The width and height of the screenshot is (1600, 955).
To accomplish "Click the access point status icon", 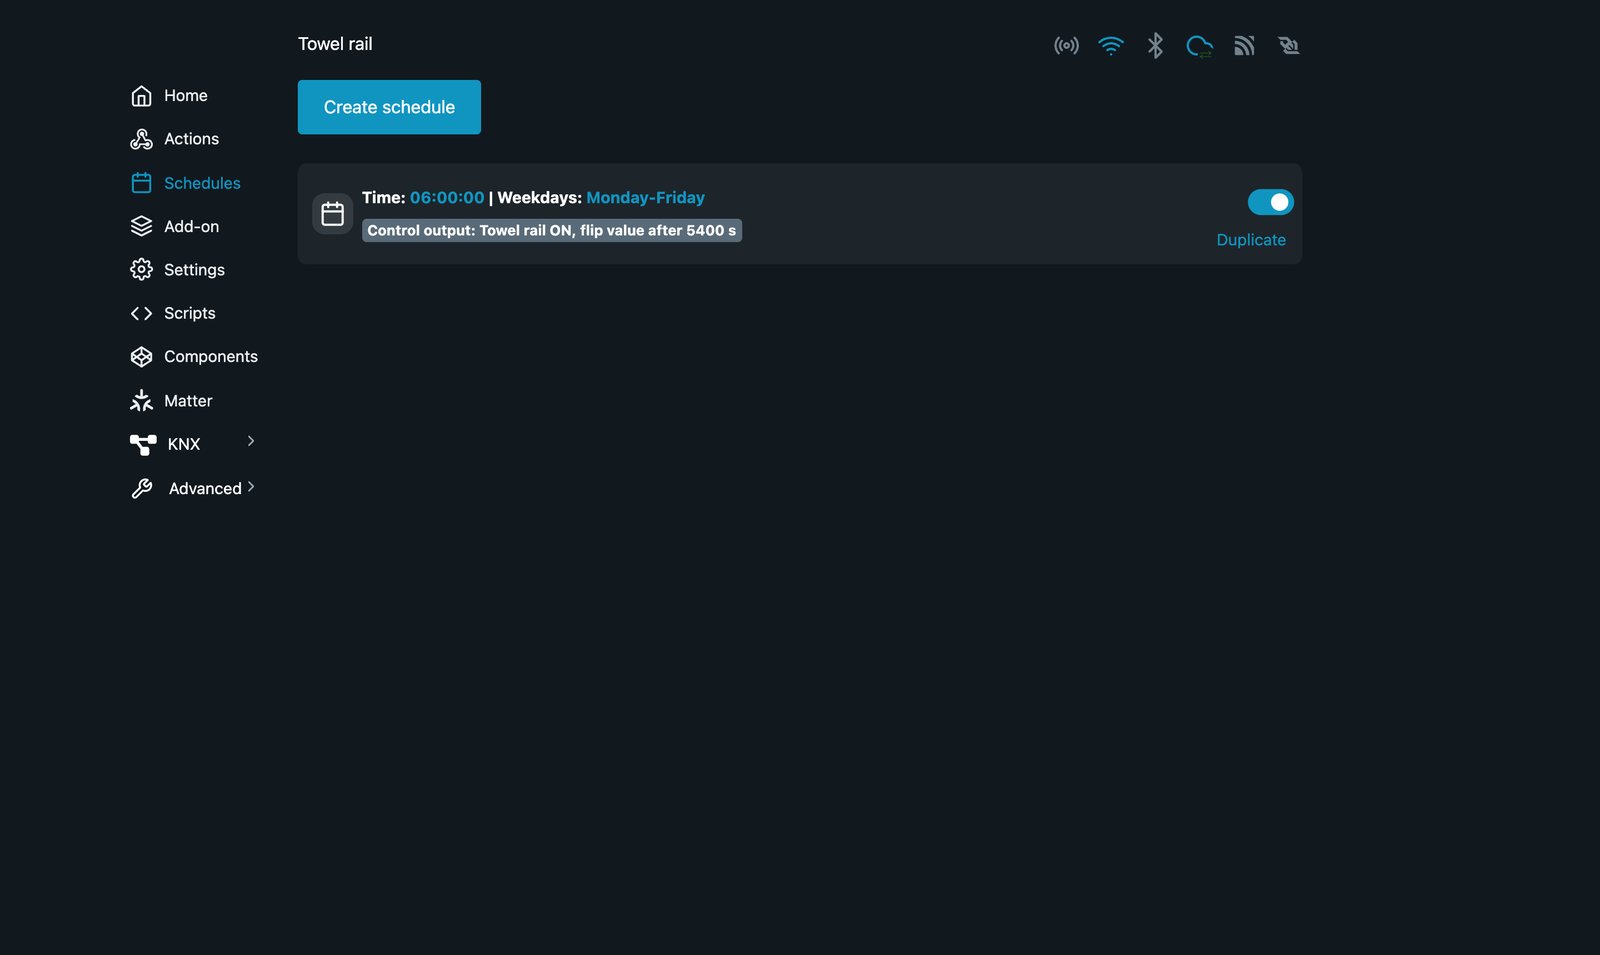I will (x=1066, y=45).
